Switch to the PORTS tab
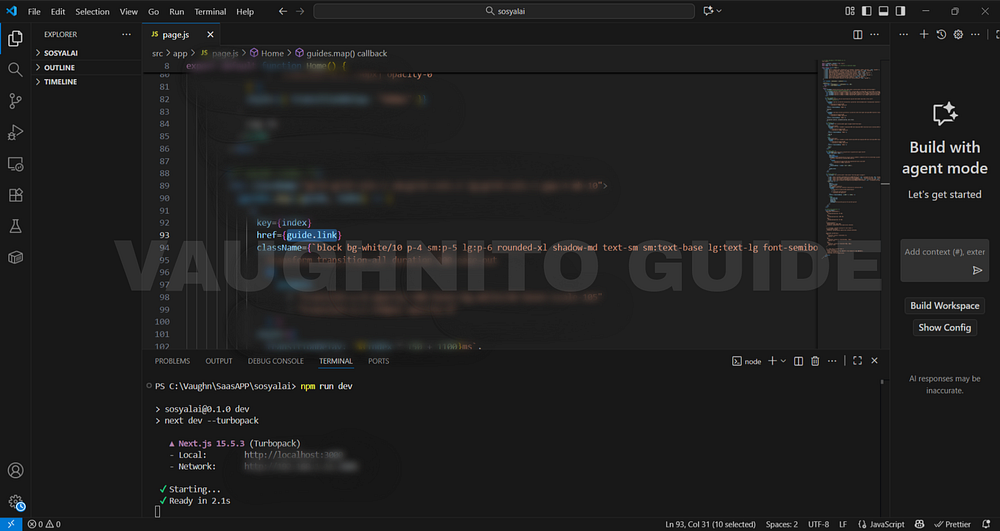This screenshot has height=531, width=1000. coord(378,361)
